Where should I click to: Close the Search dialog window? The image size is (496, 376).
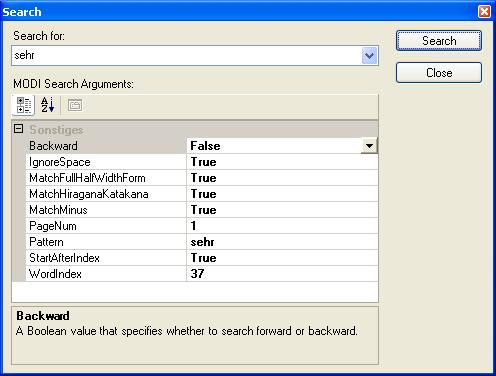484,12
